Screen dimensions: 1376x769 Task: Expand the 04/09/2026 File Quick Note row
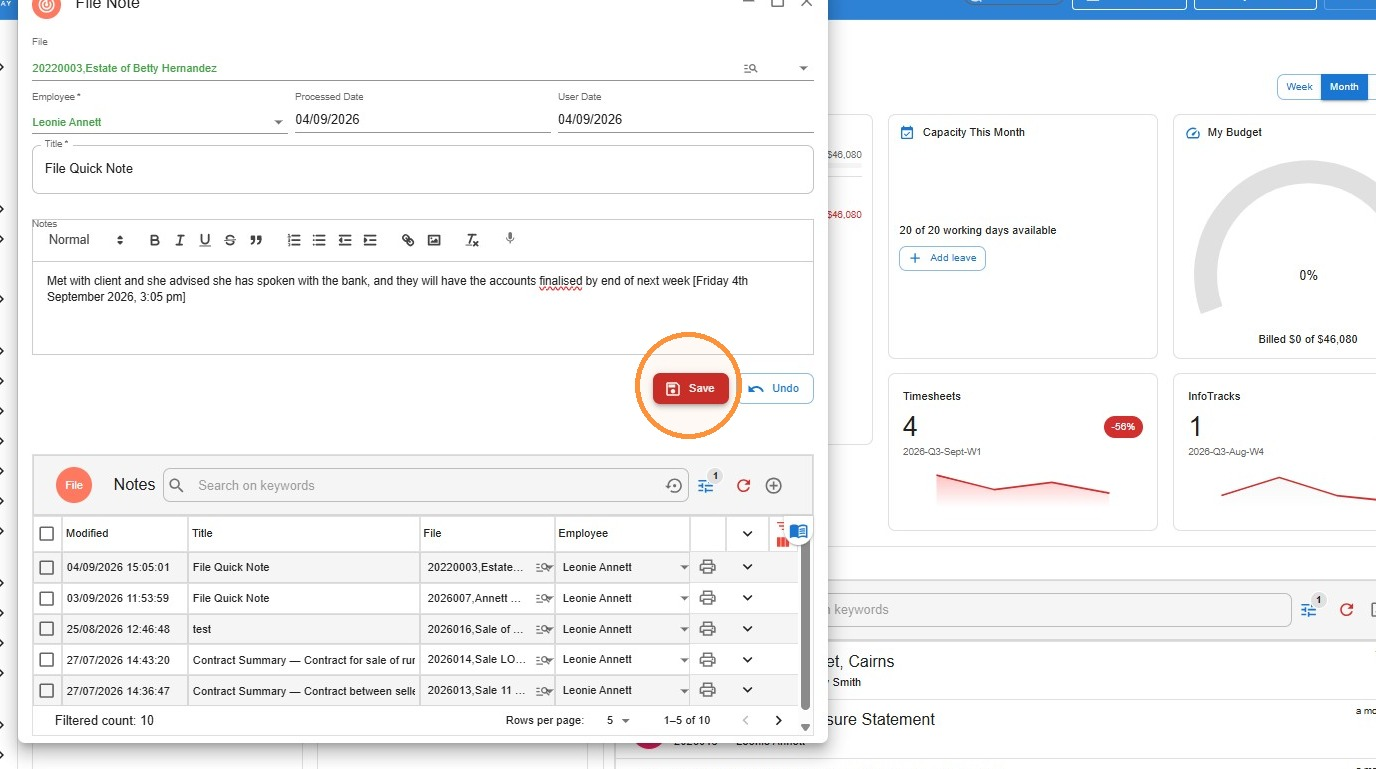tap(747, 567)
